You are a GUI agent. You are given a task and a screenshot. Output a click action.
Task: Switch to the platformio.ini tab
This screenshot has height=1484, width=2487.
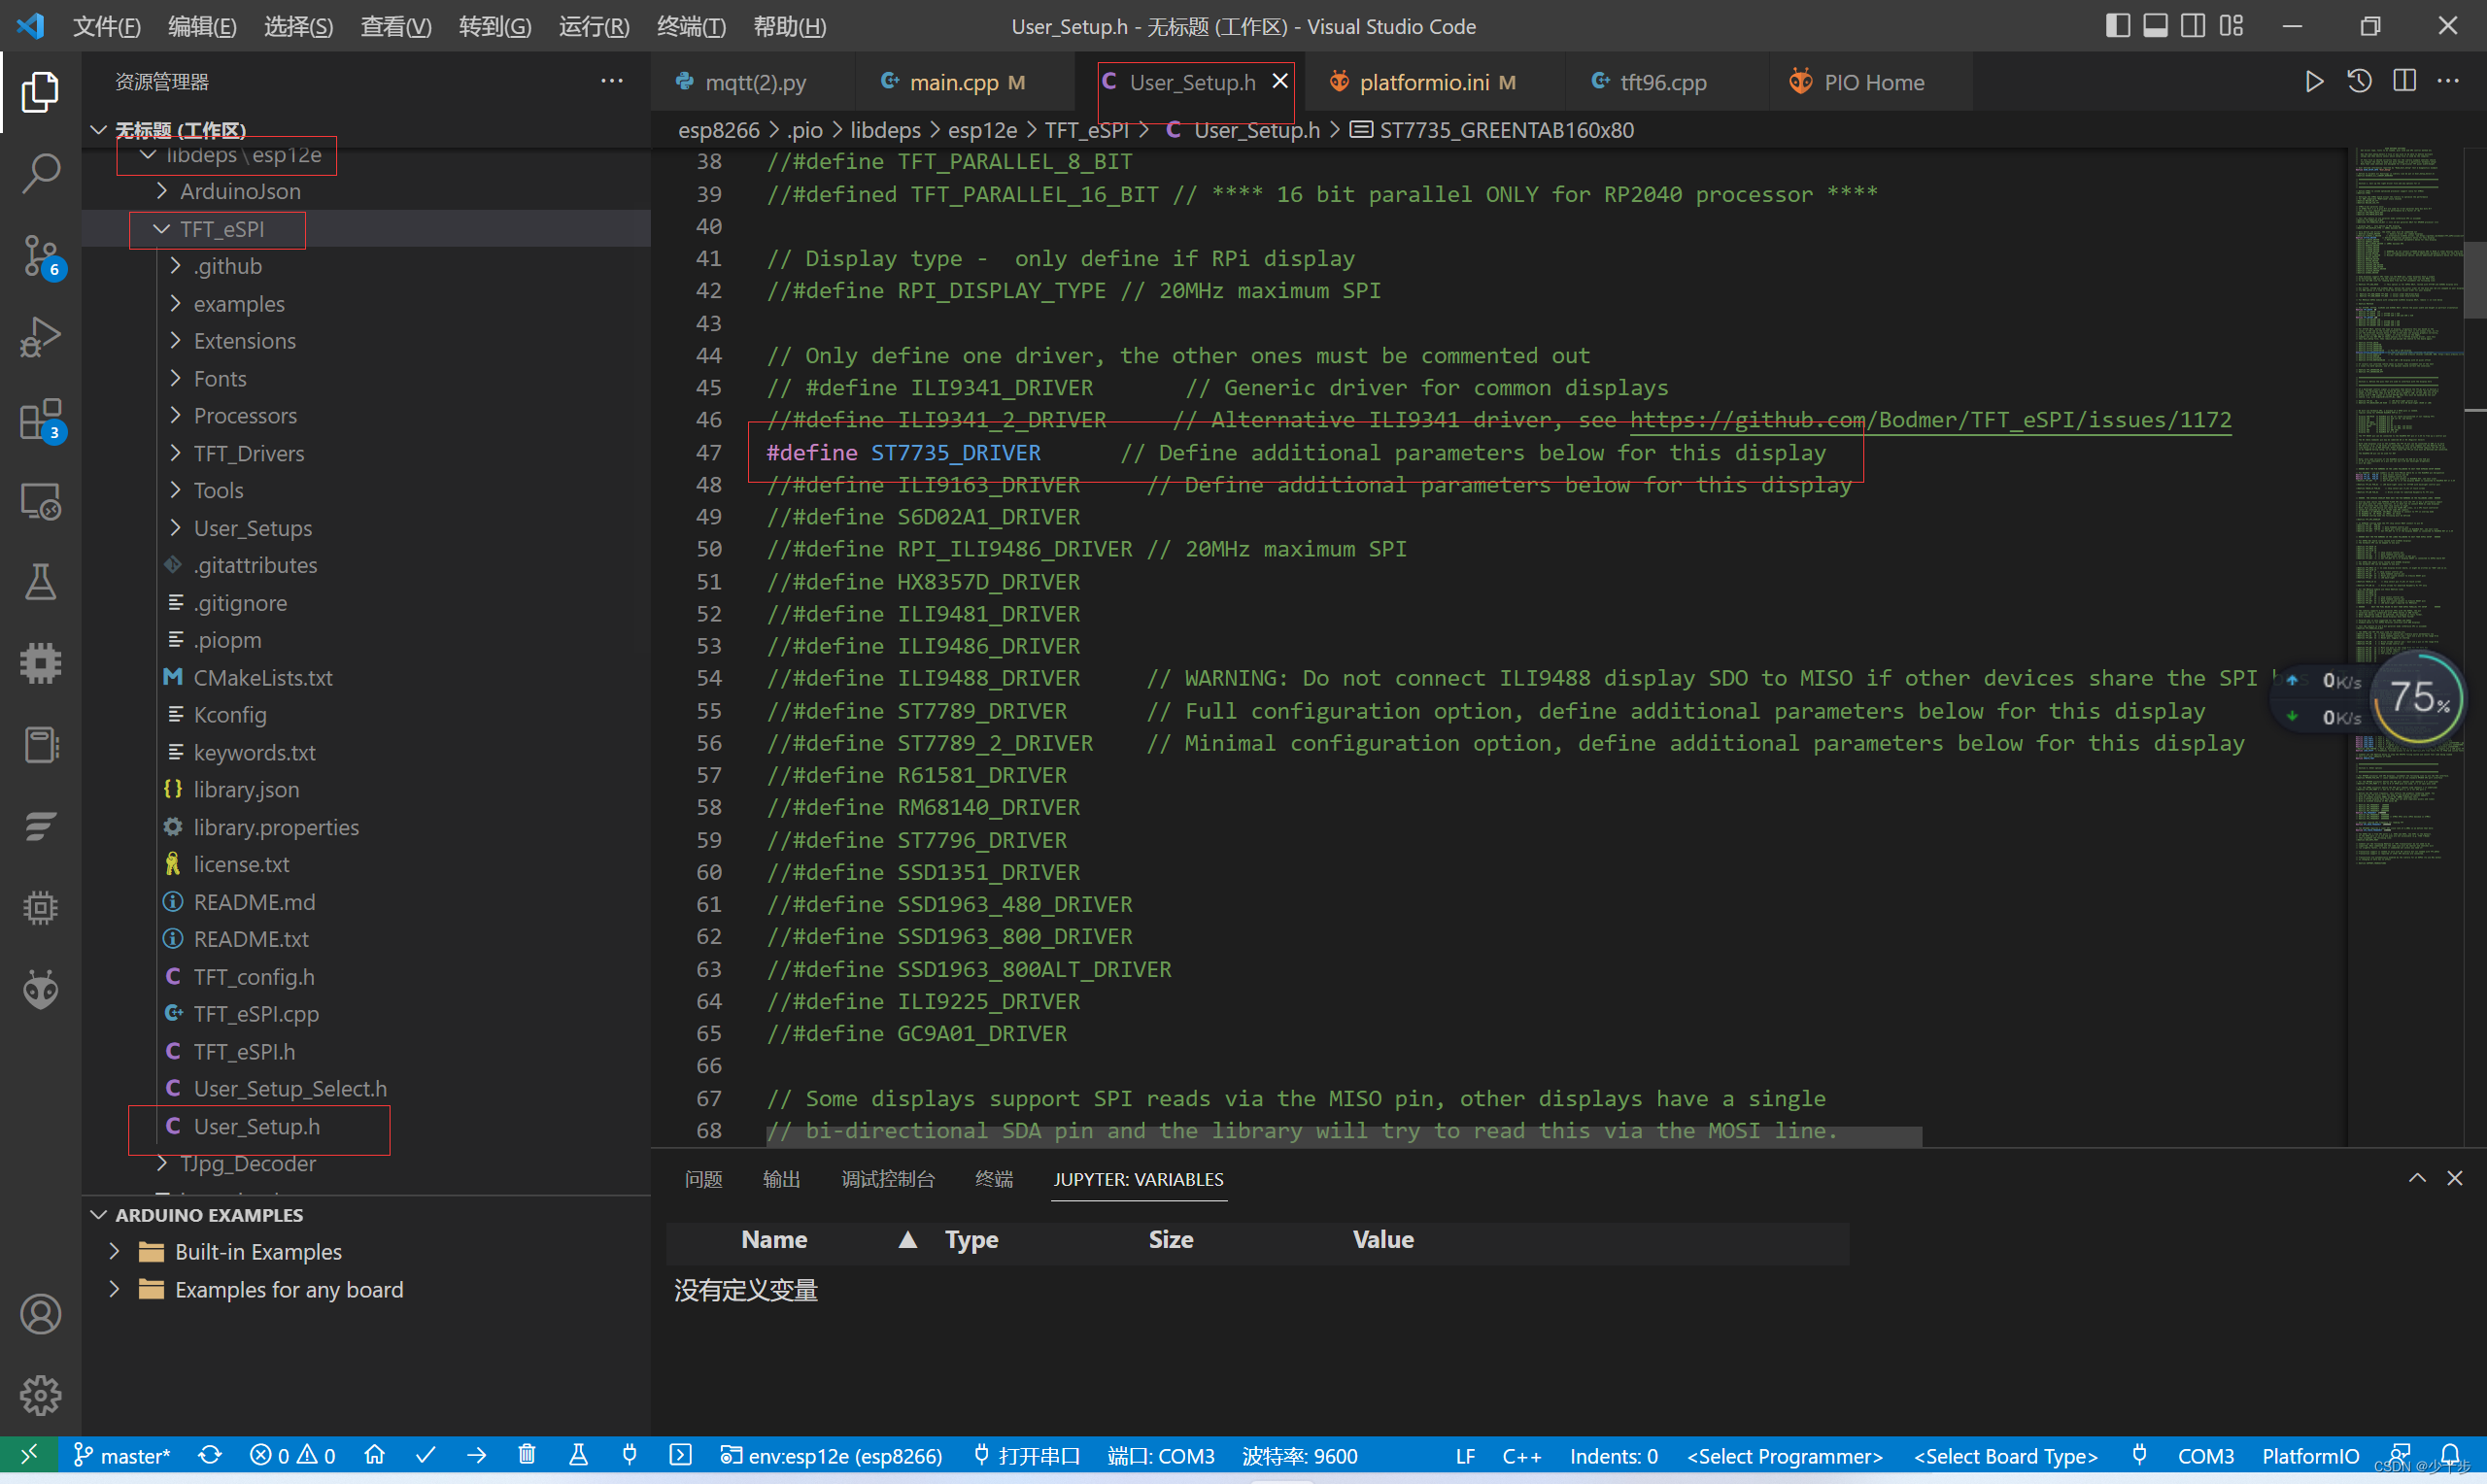point(1423,82)
